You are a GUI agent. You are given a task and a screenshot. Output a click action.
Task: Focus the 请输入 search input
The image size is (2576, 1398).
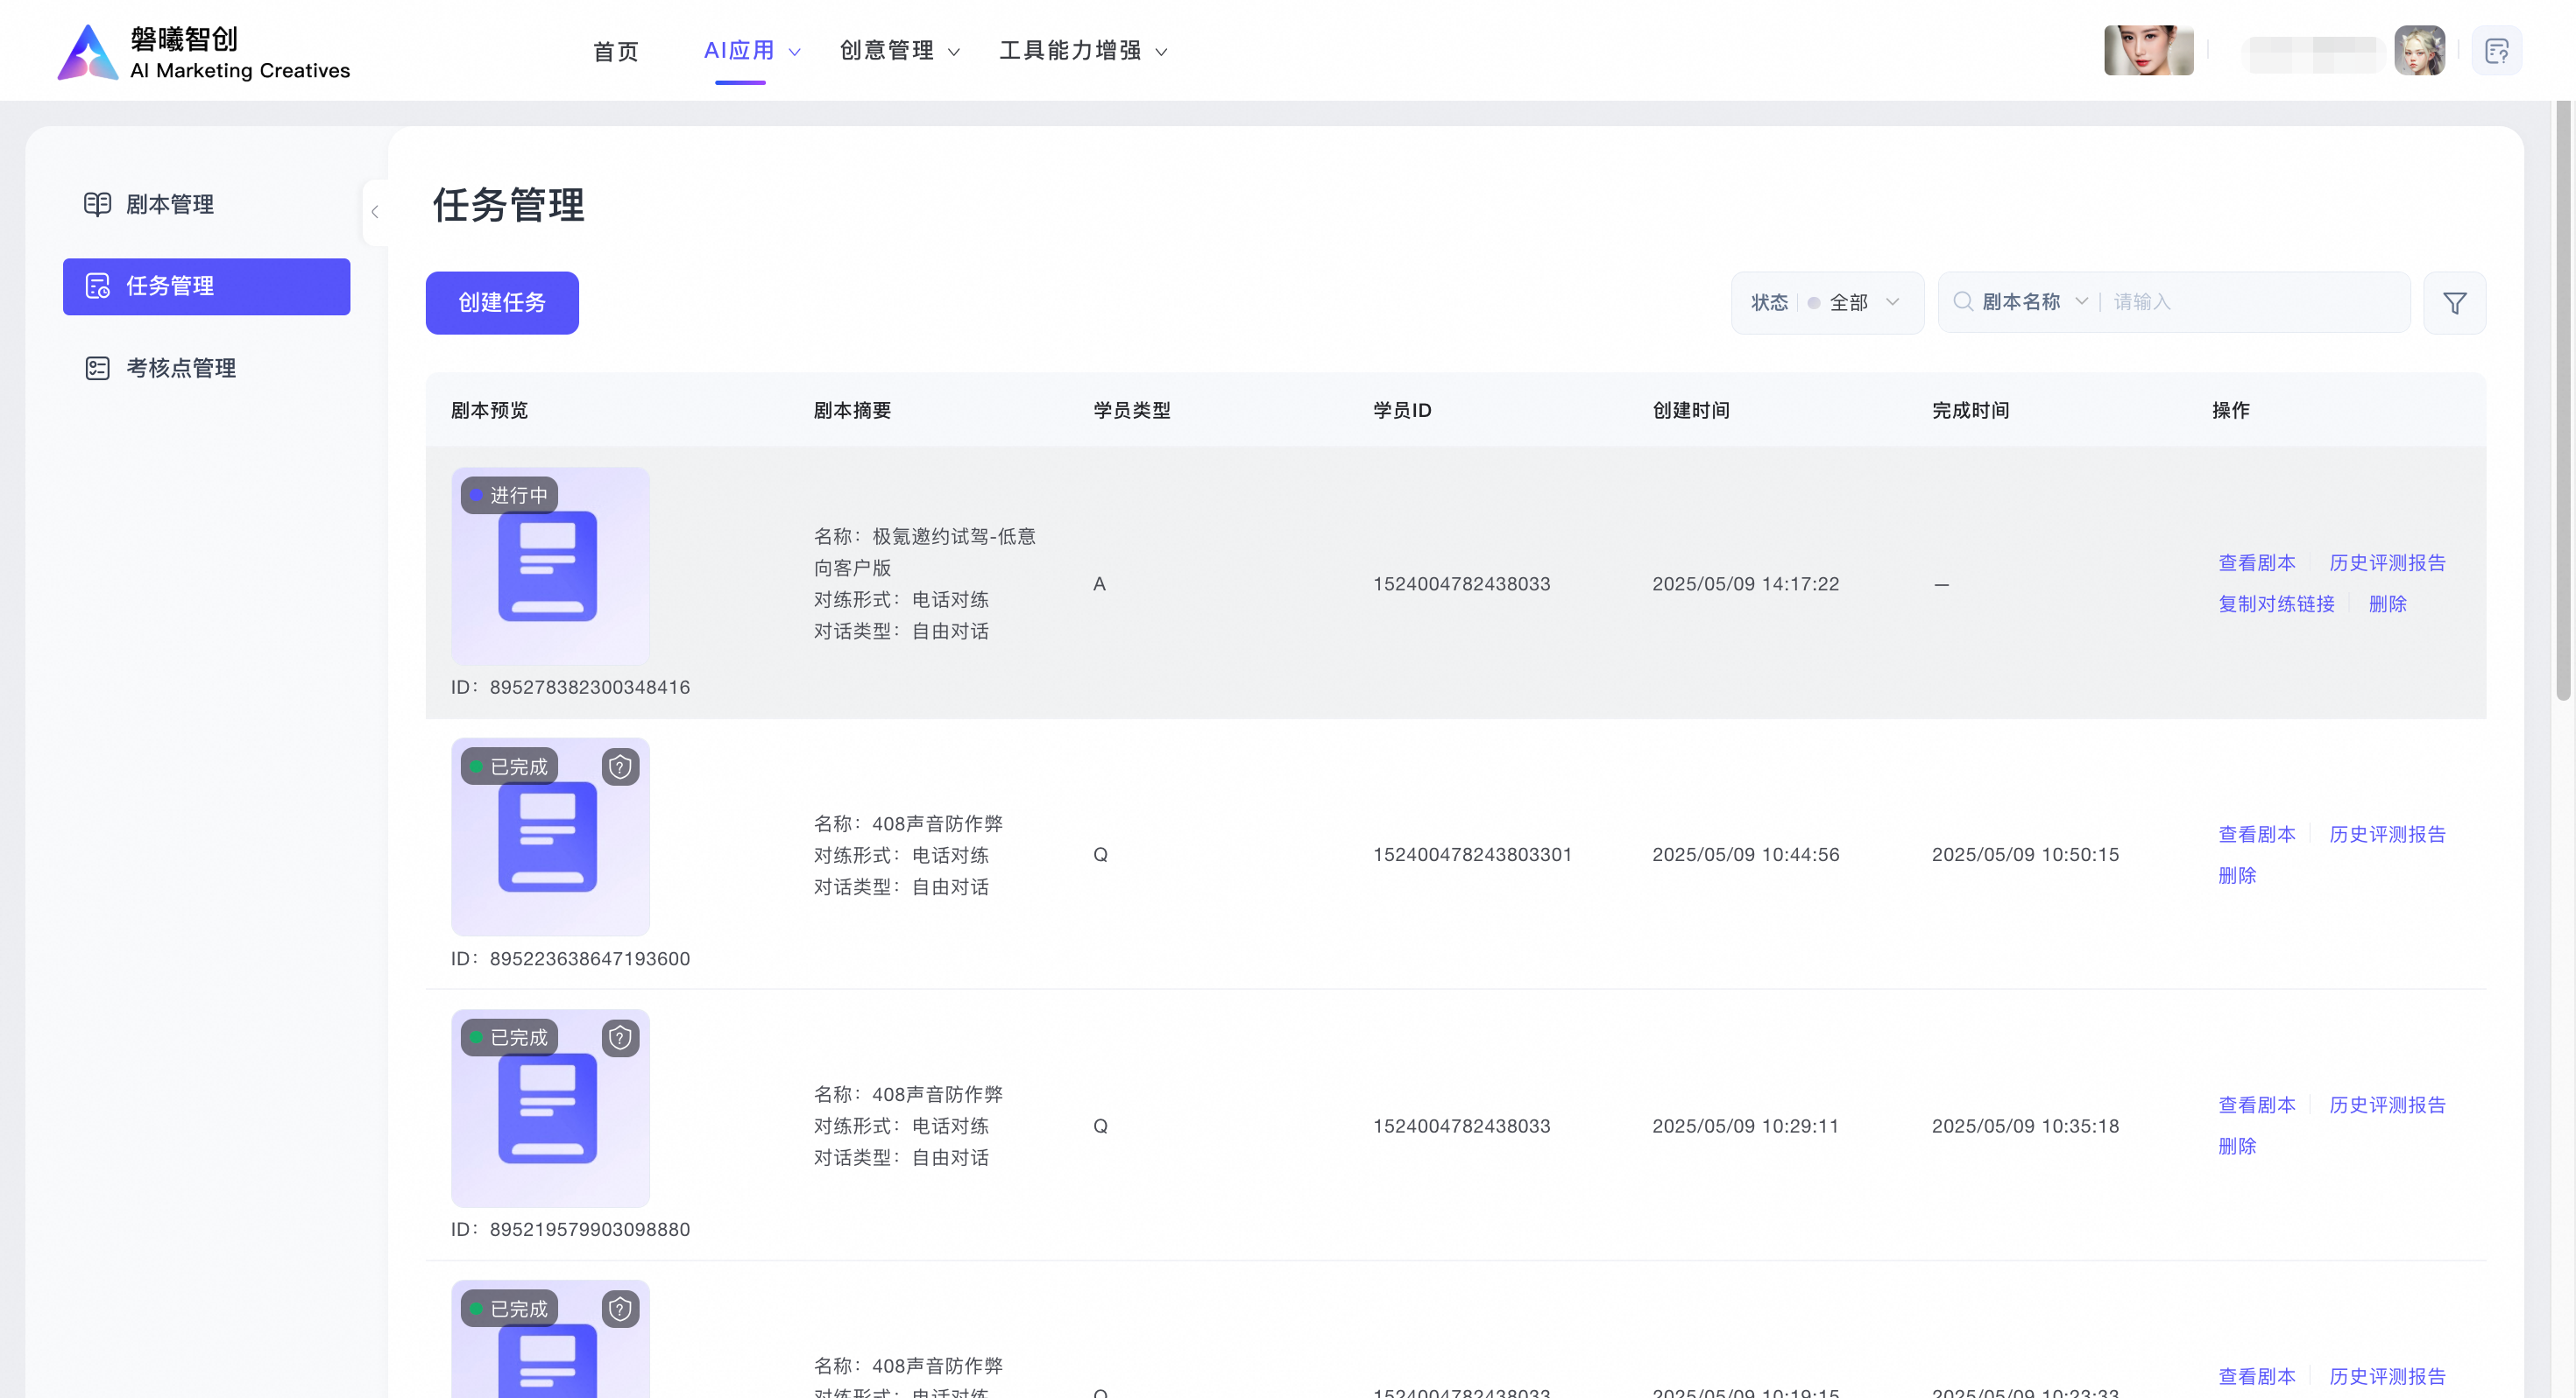[x=2255, y=301]
